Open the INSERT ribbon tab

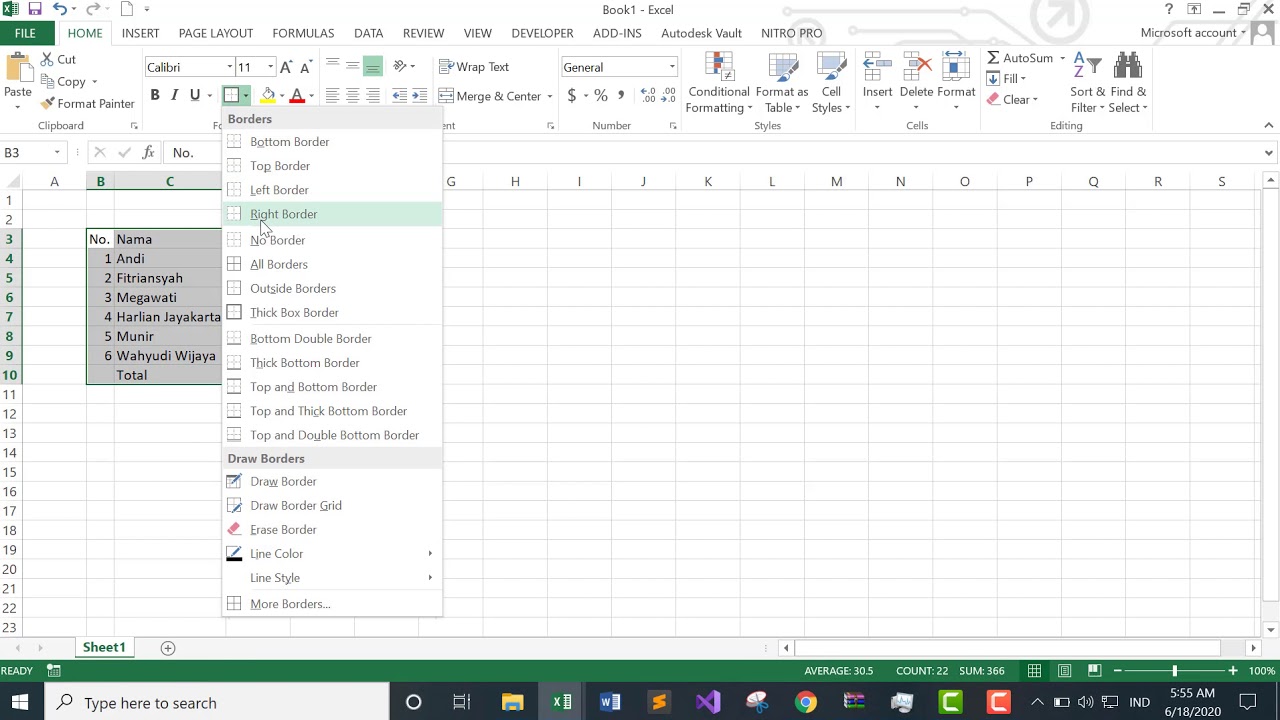pyautogui.click(x=140, y=33)
